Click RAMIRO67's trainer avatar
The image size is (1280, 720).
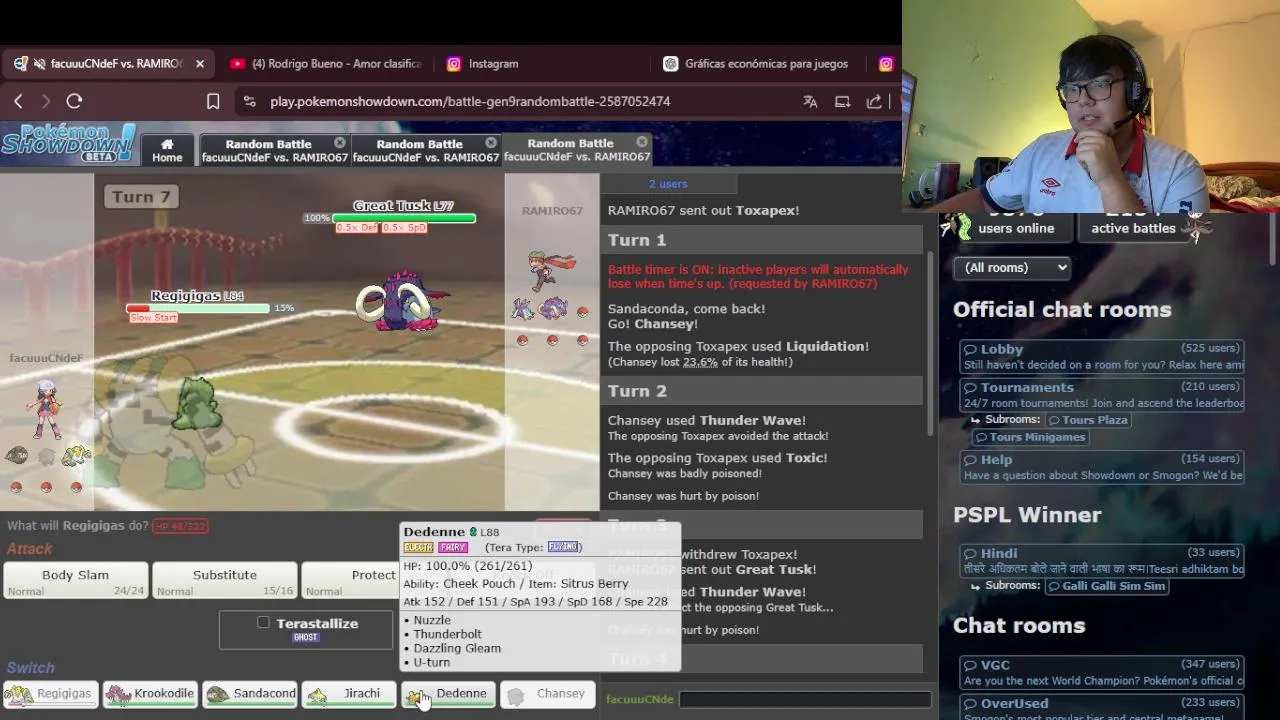(x=551, y=272)
